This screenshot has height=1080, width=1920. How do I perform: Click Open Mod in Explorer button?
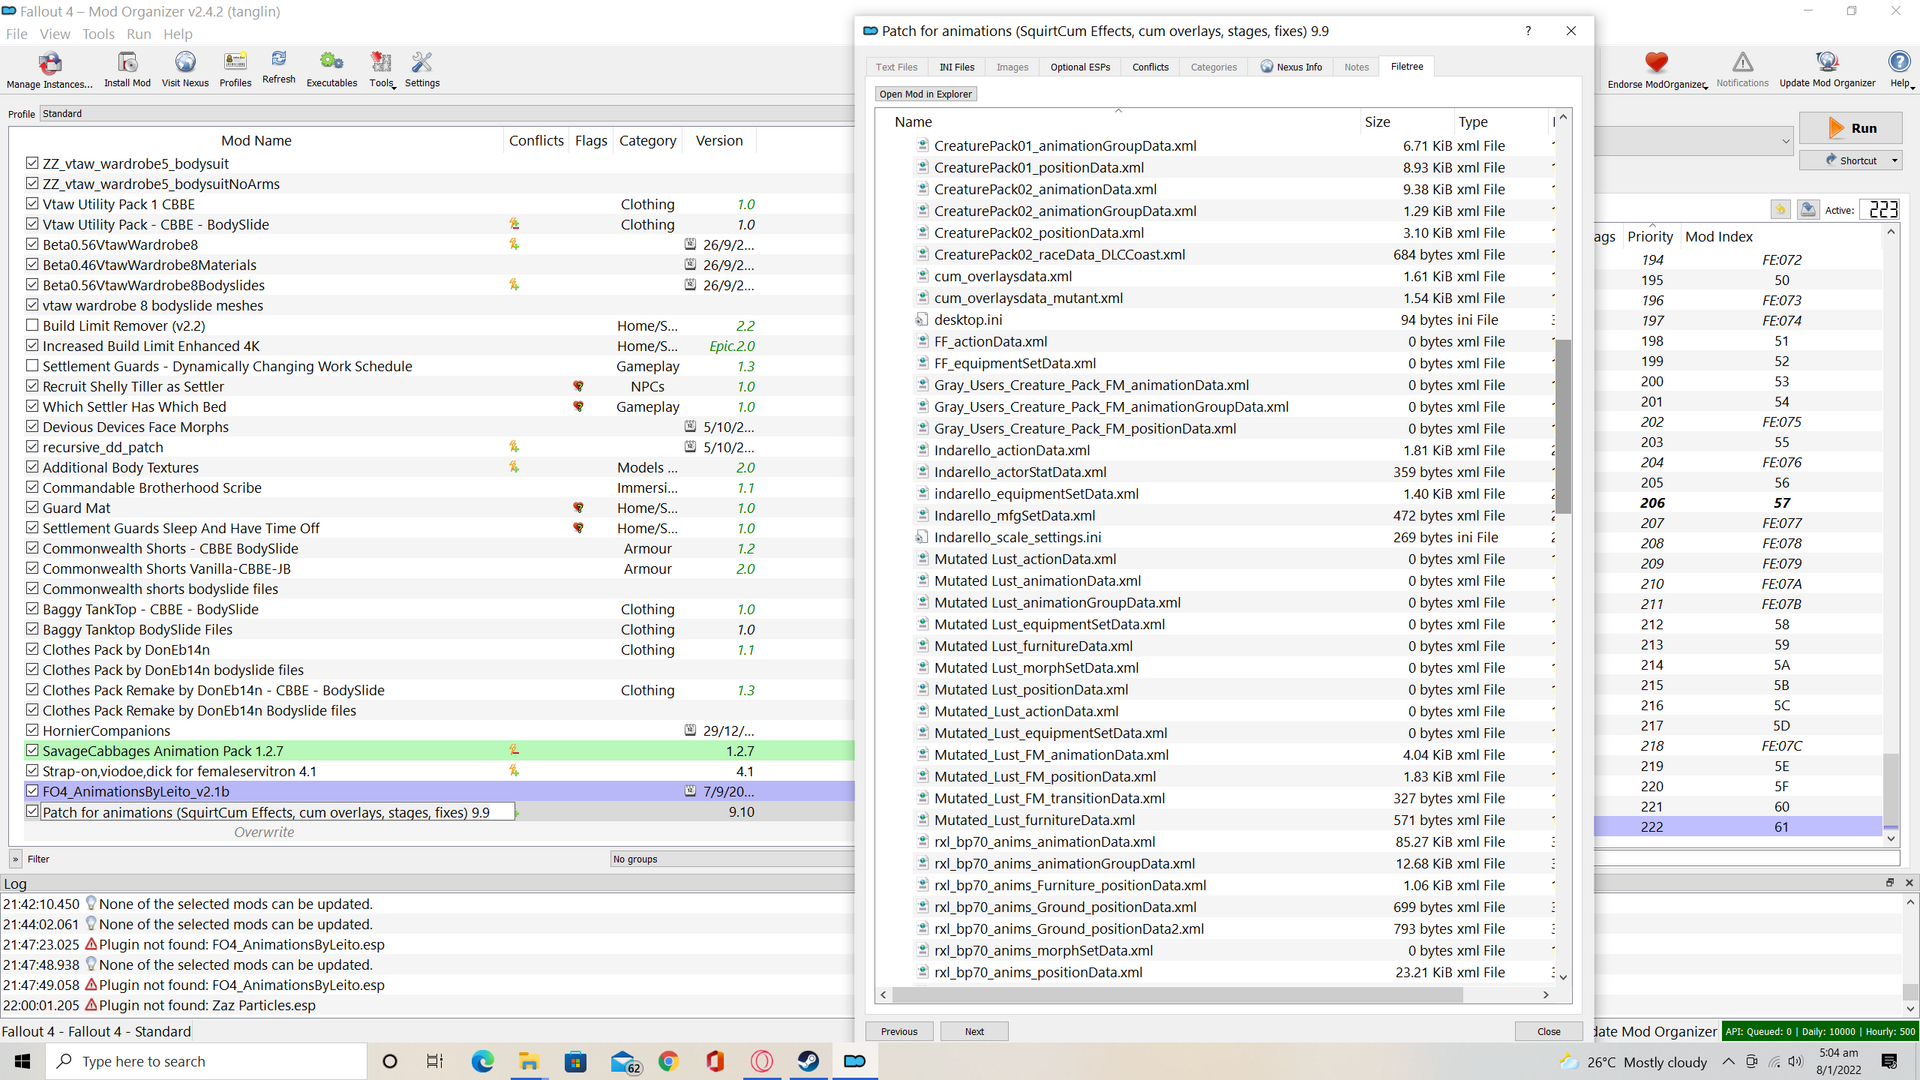coord(926,94)
